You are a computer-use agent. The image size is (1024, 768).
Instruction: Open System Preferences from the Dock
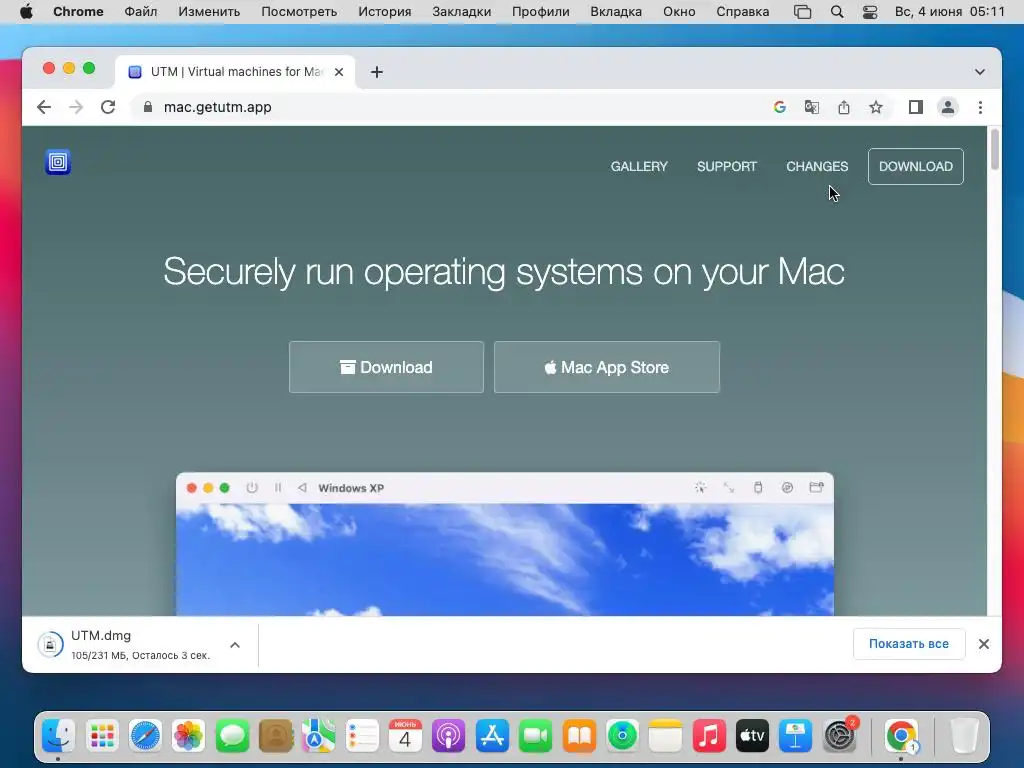pos(839,736)
